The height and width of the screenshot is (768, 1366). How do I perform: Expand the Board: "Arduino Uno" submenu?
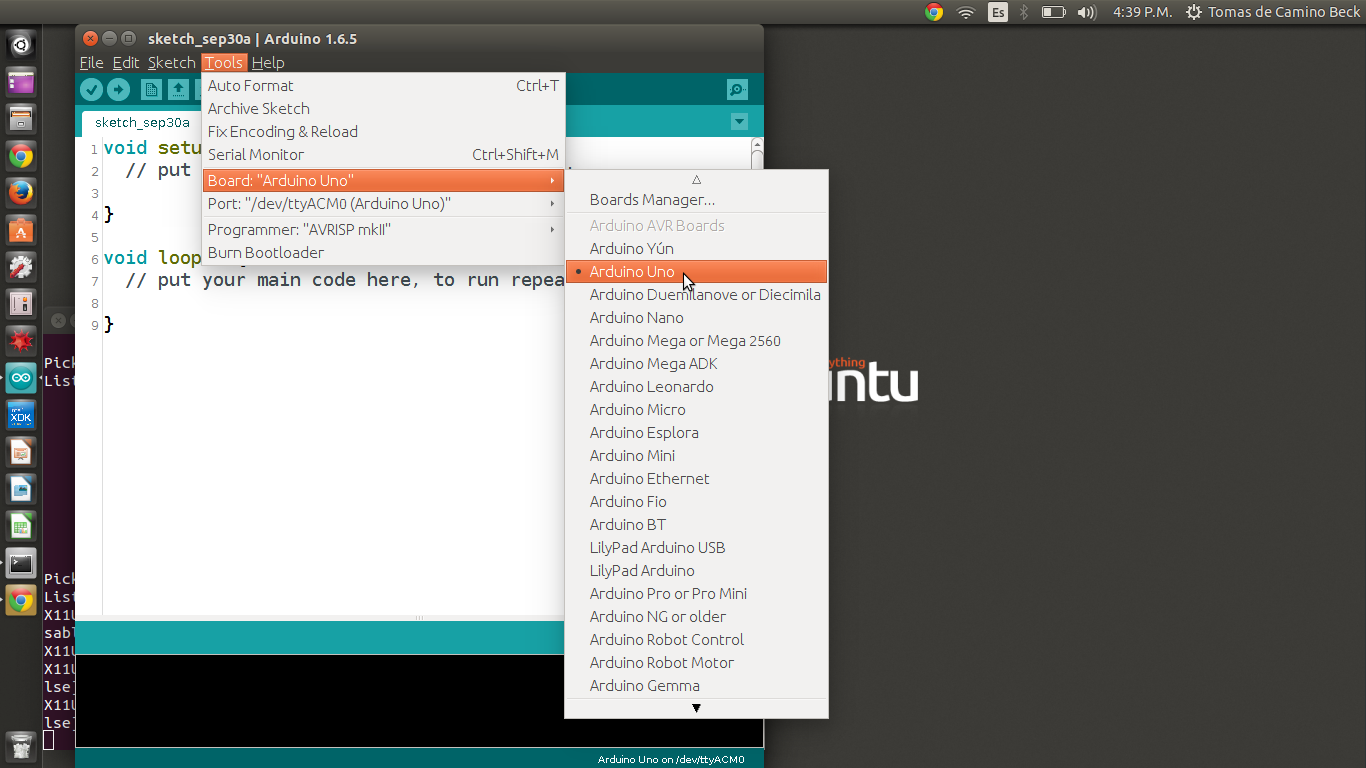(x=383, y=180)
